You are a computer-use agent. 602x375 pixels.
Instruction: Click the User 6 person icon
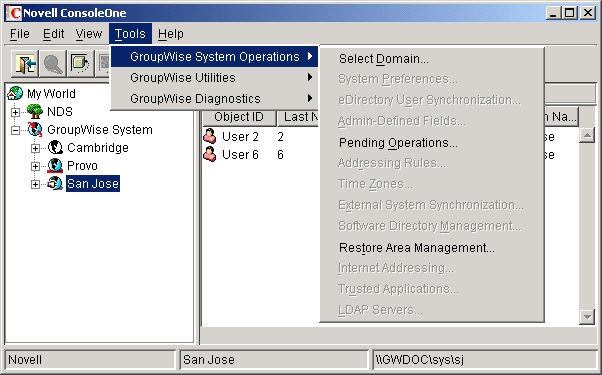[210, 154]
